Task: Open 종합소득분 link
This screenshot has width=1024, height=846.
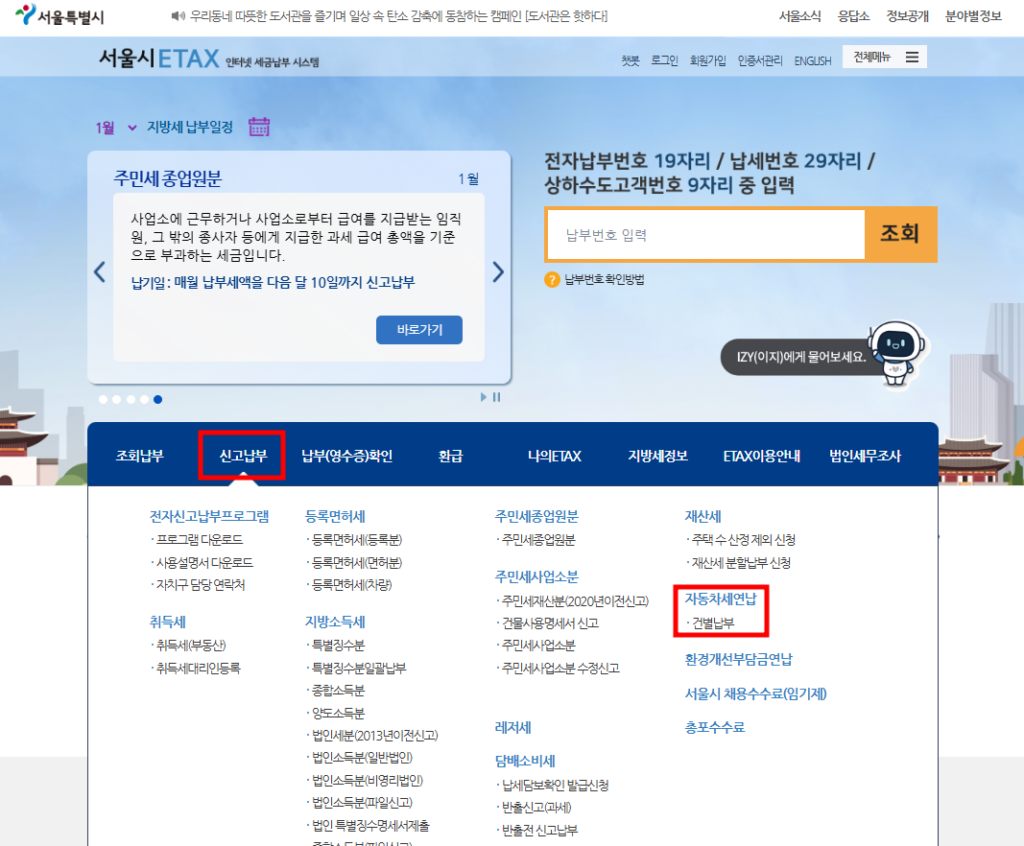Action: pos(338,691)
